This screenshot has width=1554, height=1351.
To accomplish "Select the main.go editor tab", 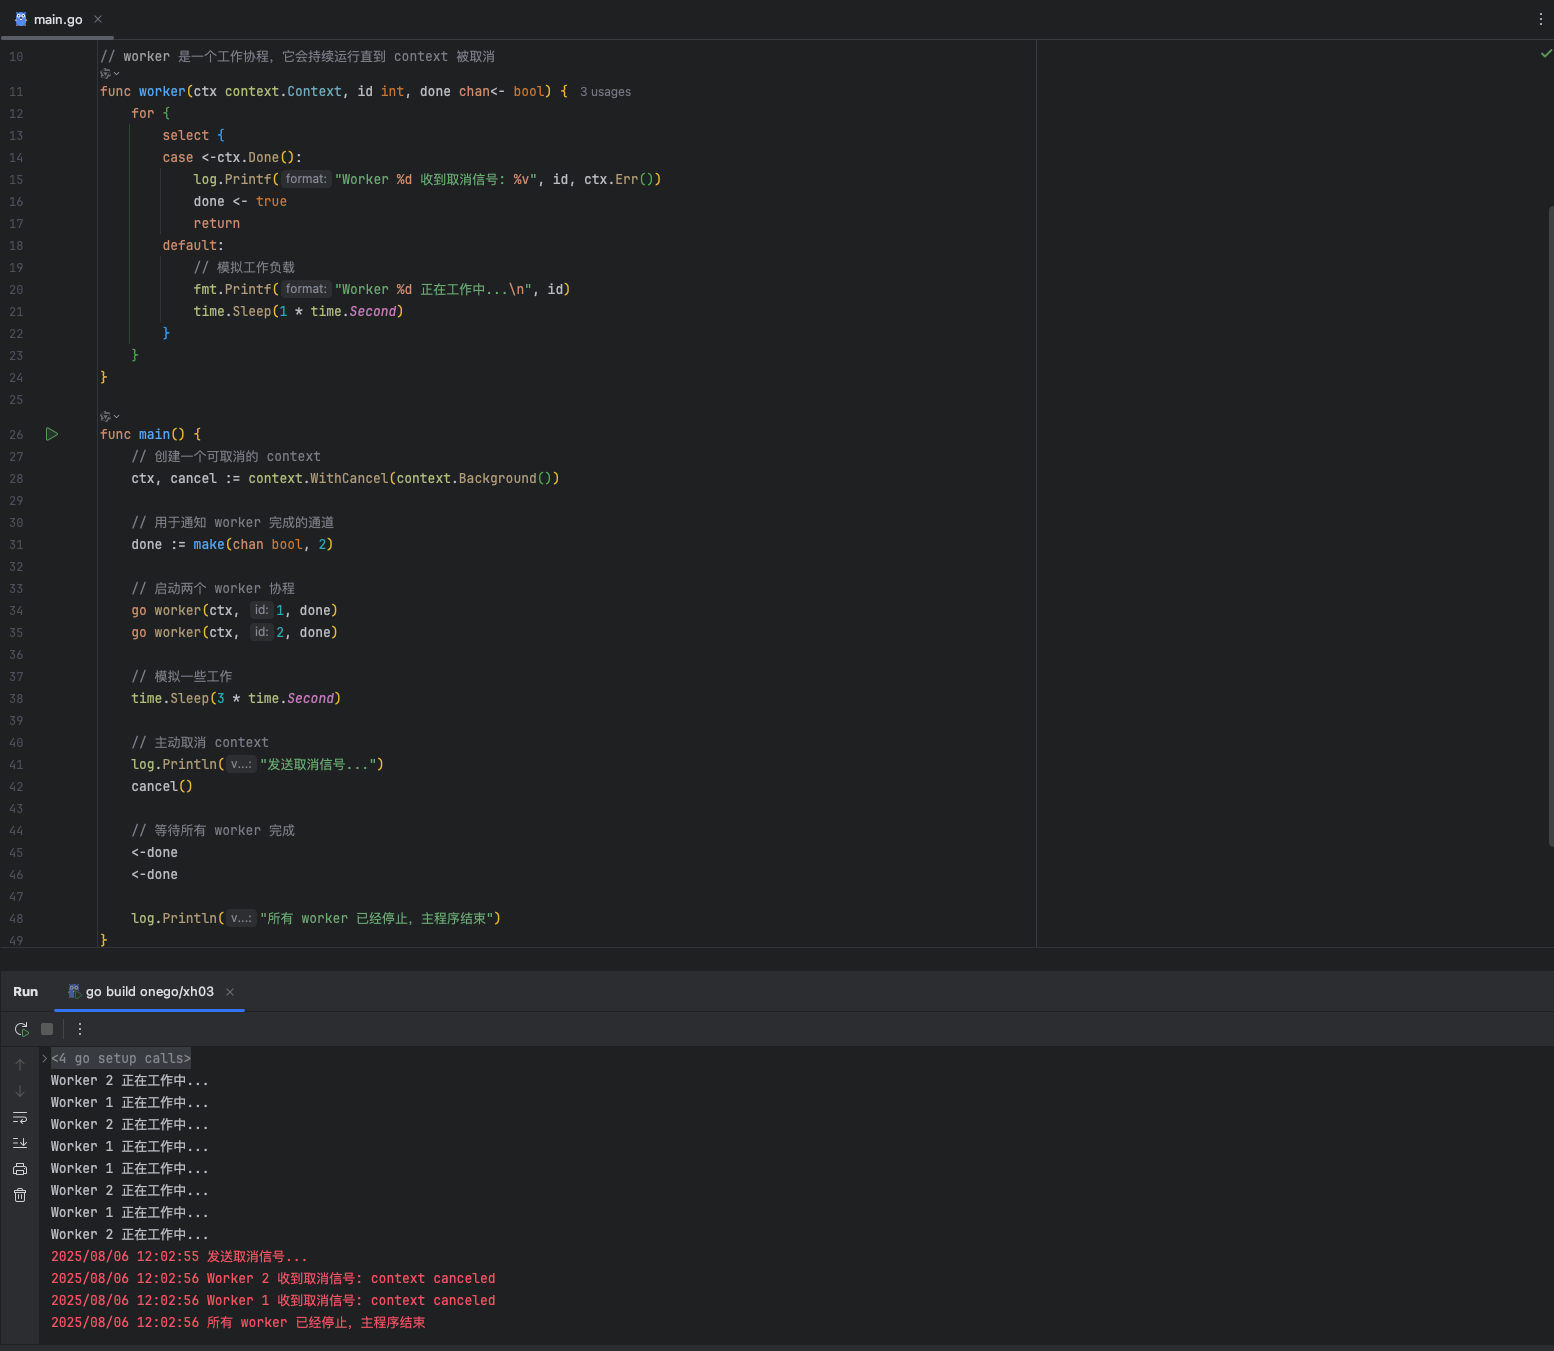I will pyautogui.click(x=58, y=19).
